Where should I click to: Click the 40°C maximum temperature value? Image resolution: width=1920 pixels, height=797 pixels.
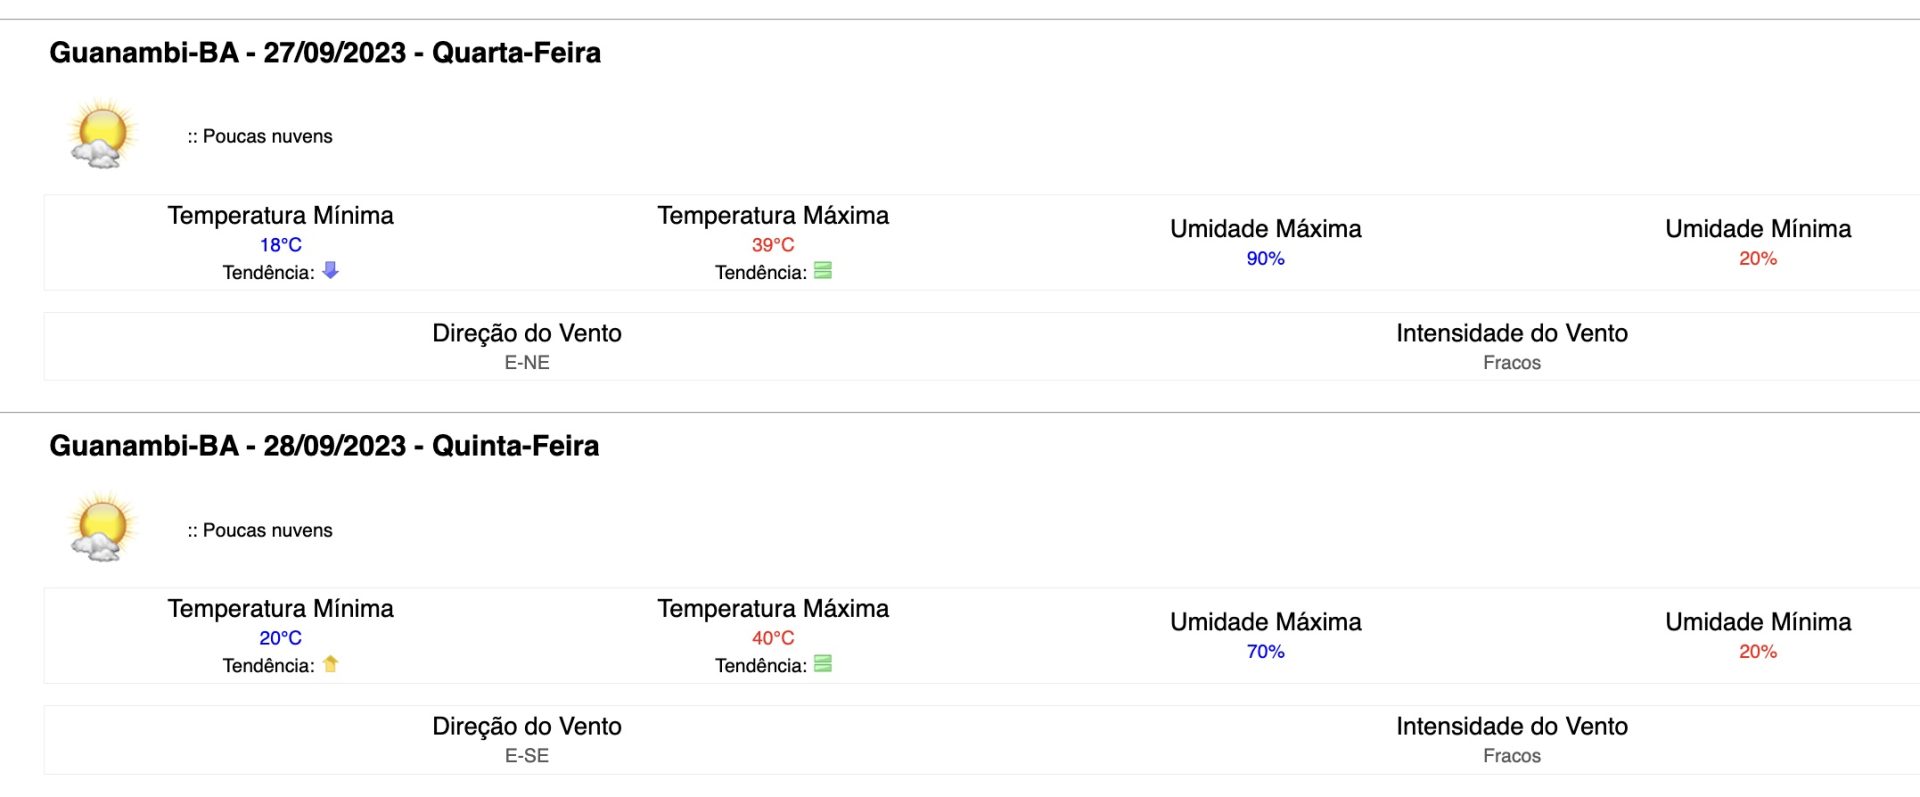click(x=773, y=637)
